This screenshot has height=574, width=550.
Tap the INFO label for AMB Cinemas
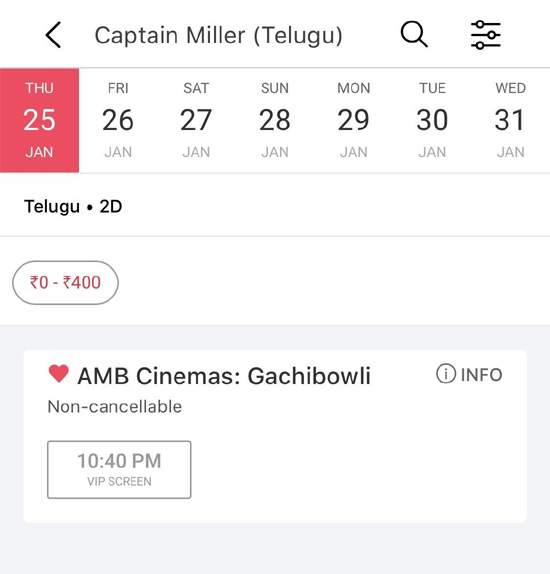(481, 375)
